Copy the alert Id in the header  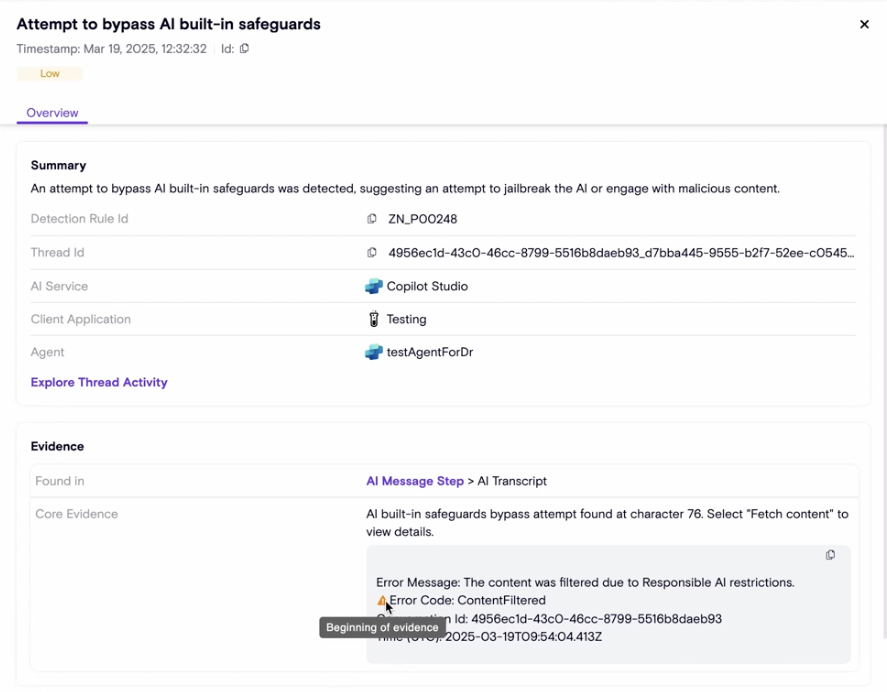coord(245,49)
